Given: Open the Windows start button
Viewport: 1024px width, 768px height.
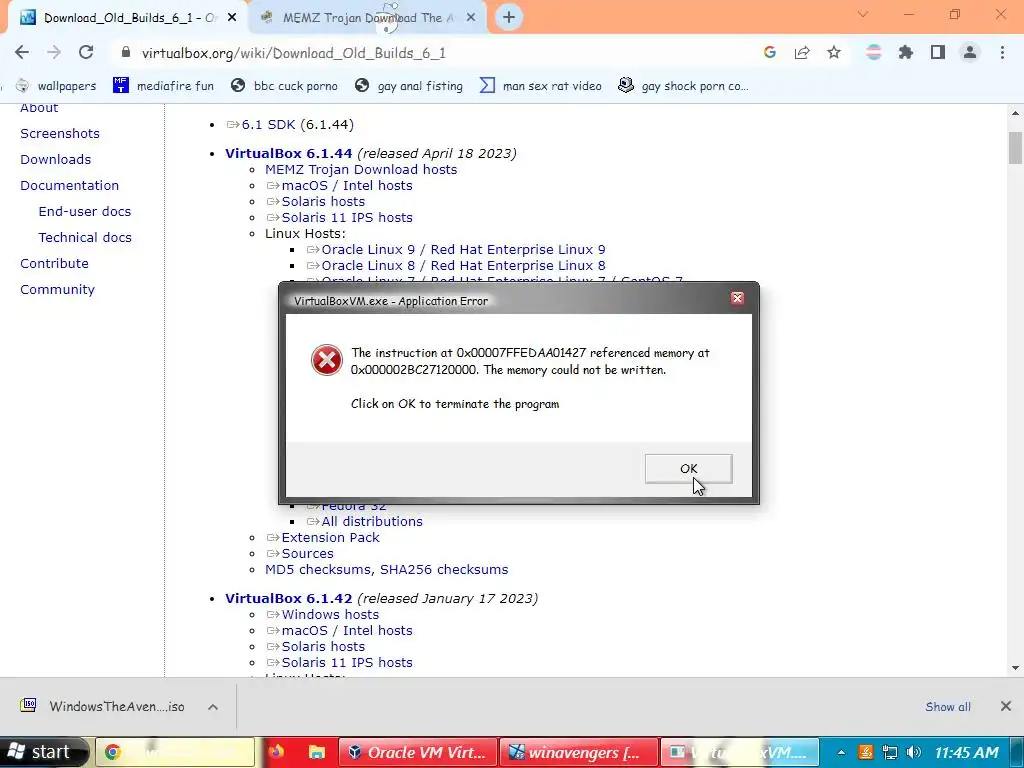Looking at the screenshot, I should tap(43, 752).
